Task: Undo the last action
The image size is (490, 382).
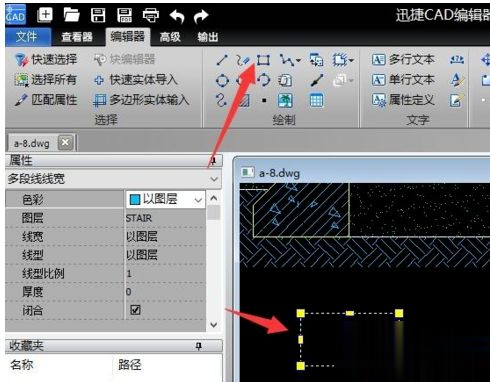Action: [177, 16]
